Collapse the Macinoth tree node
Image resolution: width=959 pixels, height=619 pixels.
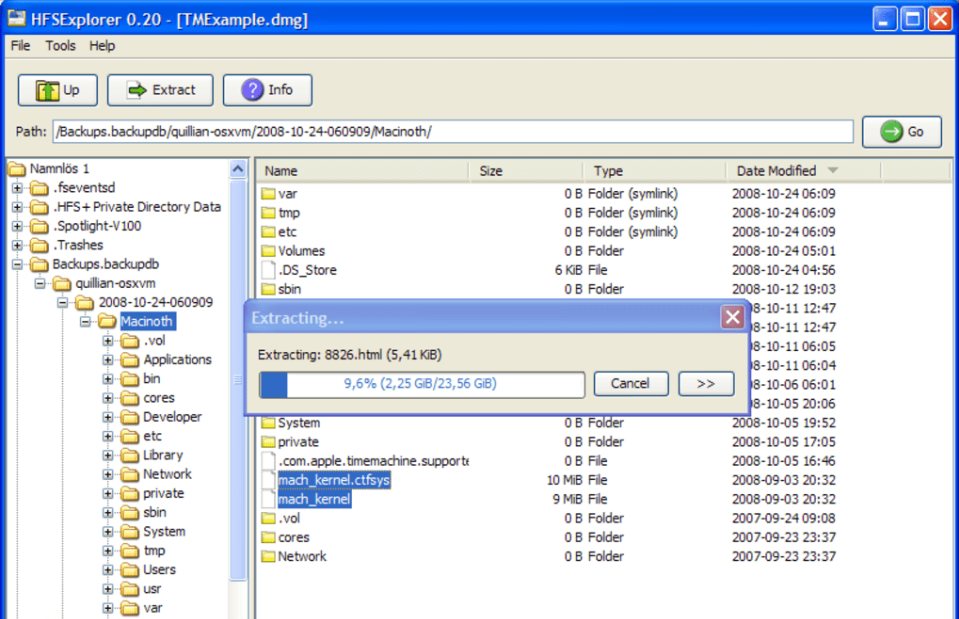tap(85, 321)
